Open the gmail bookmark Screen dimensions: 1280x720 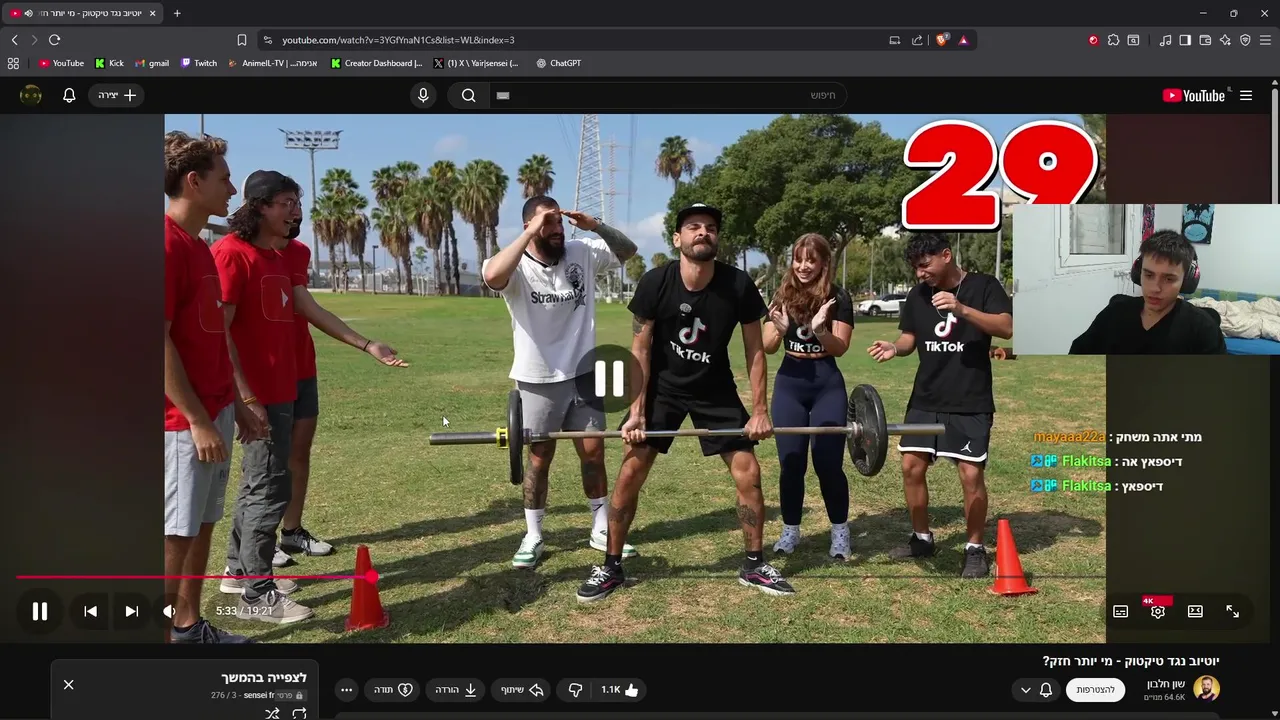(152, 63)
